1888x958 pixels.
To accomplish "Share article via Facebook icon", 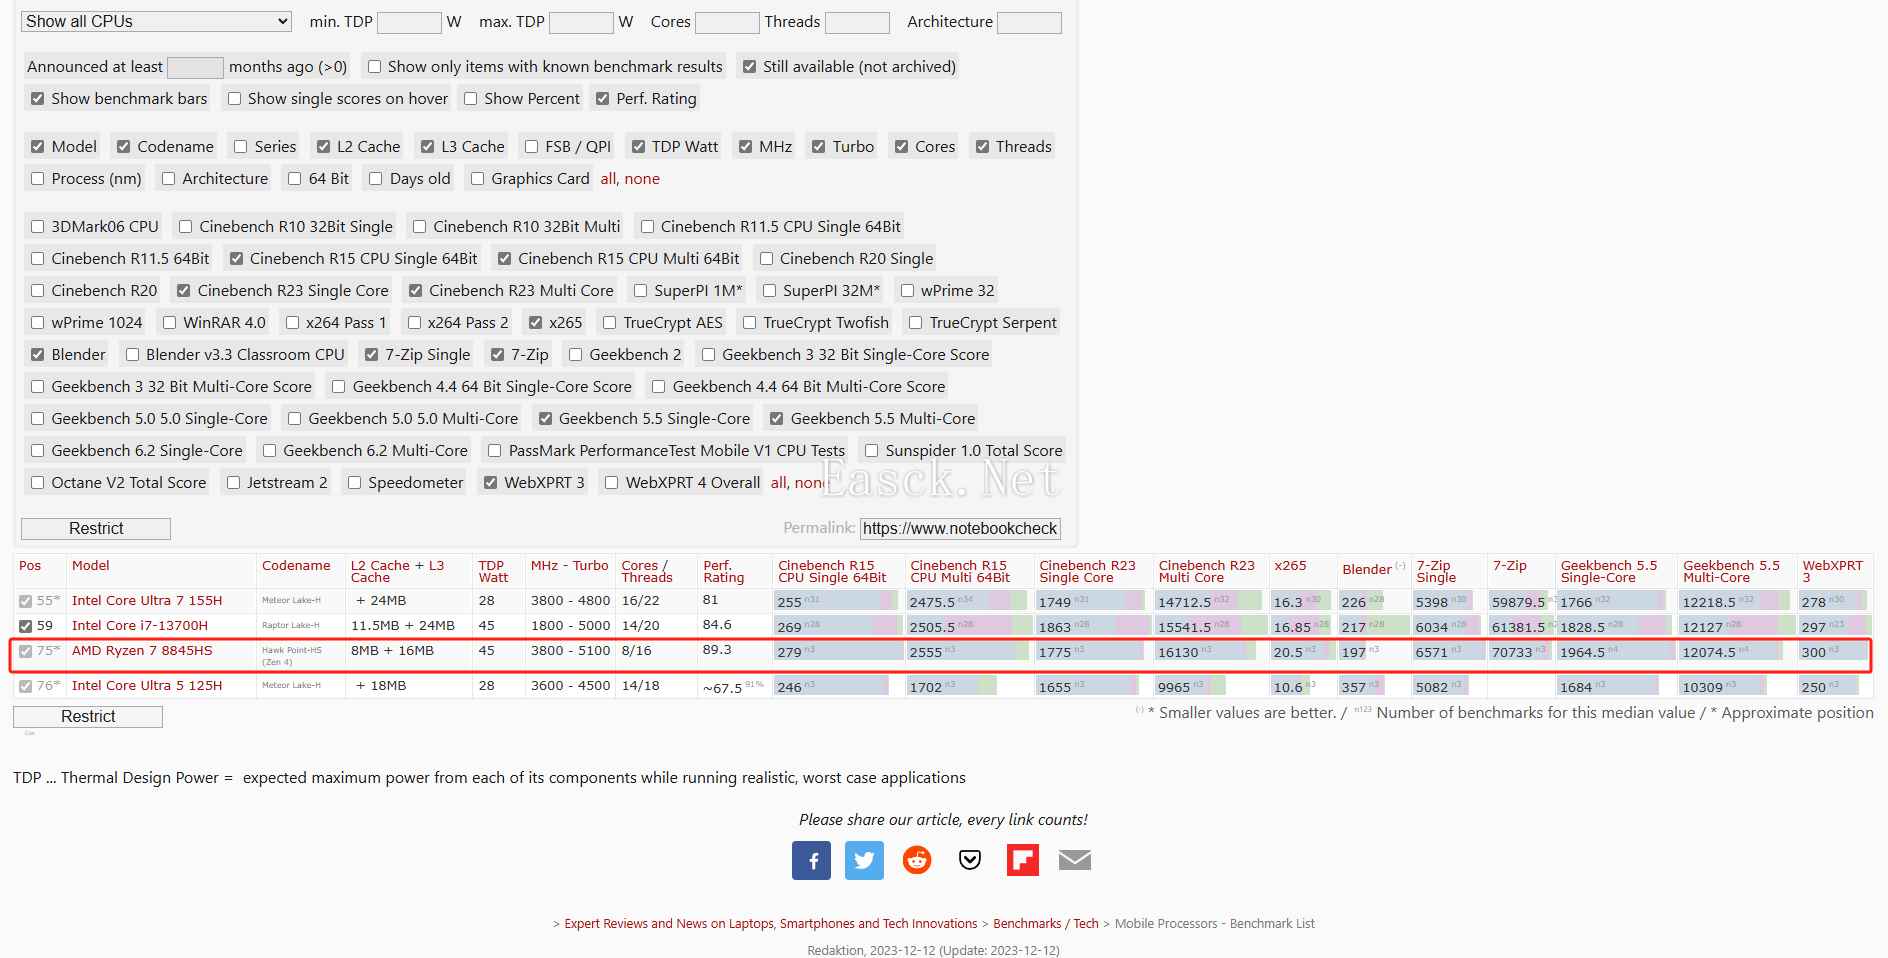I will click(811, 860).
